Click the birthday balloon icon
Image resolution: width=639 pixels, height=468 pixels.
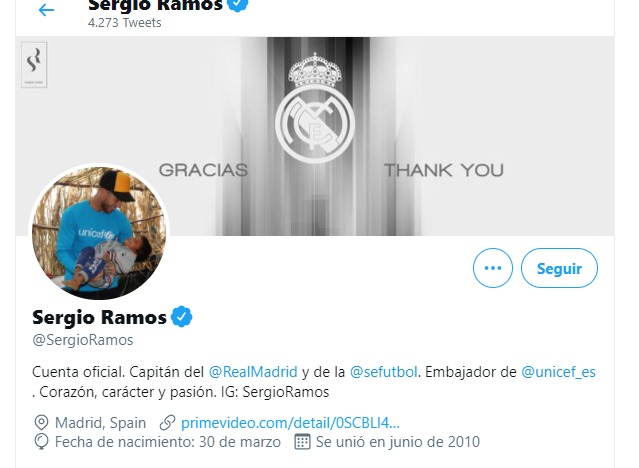click(x=41, y=442)
